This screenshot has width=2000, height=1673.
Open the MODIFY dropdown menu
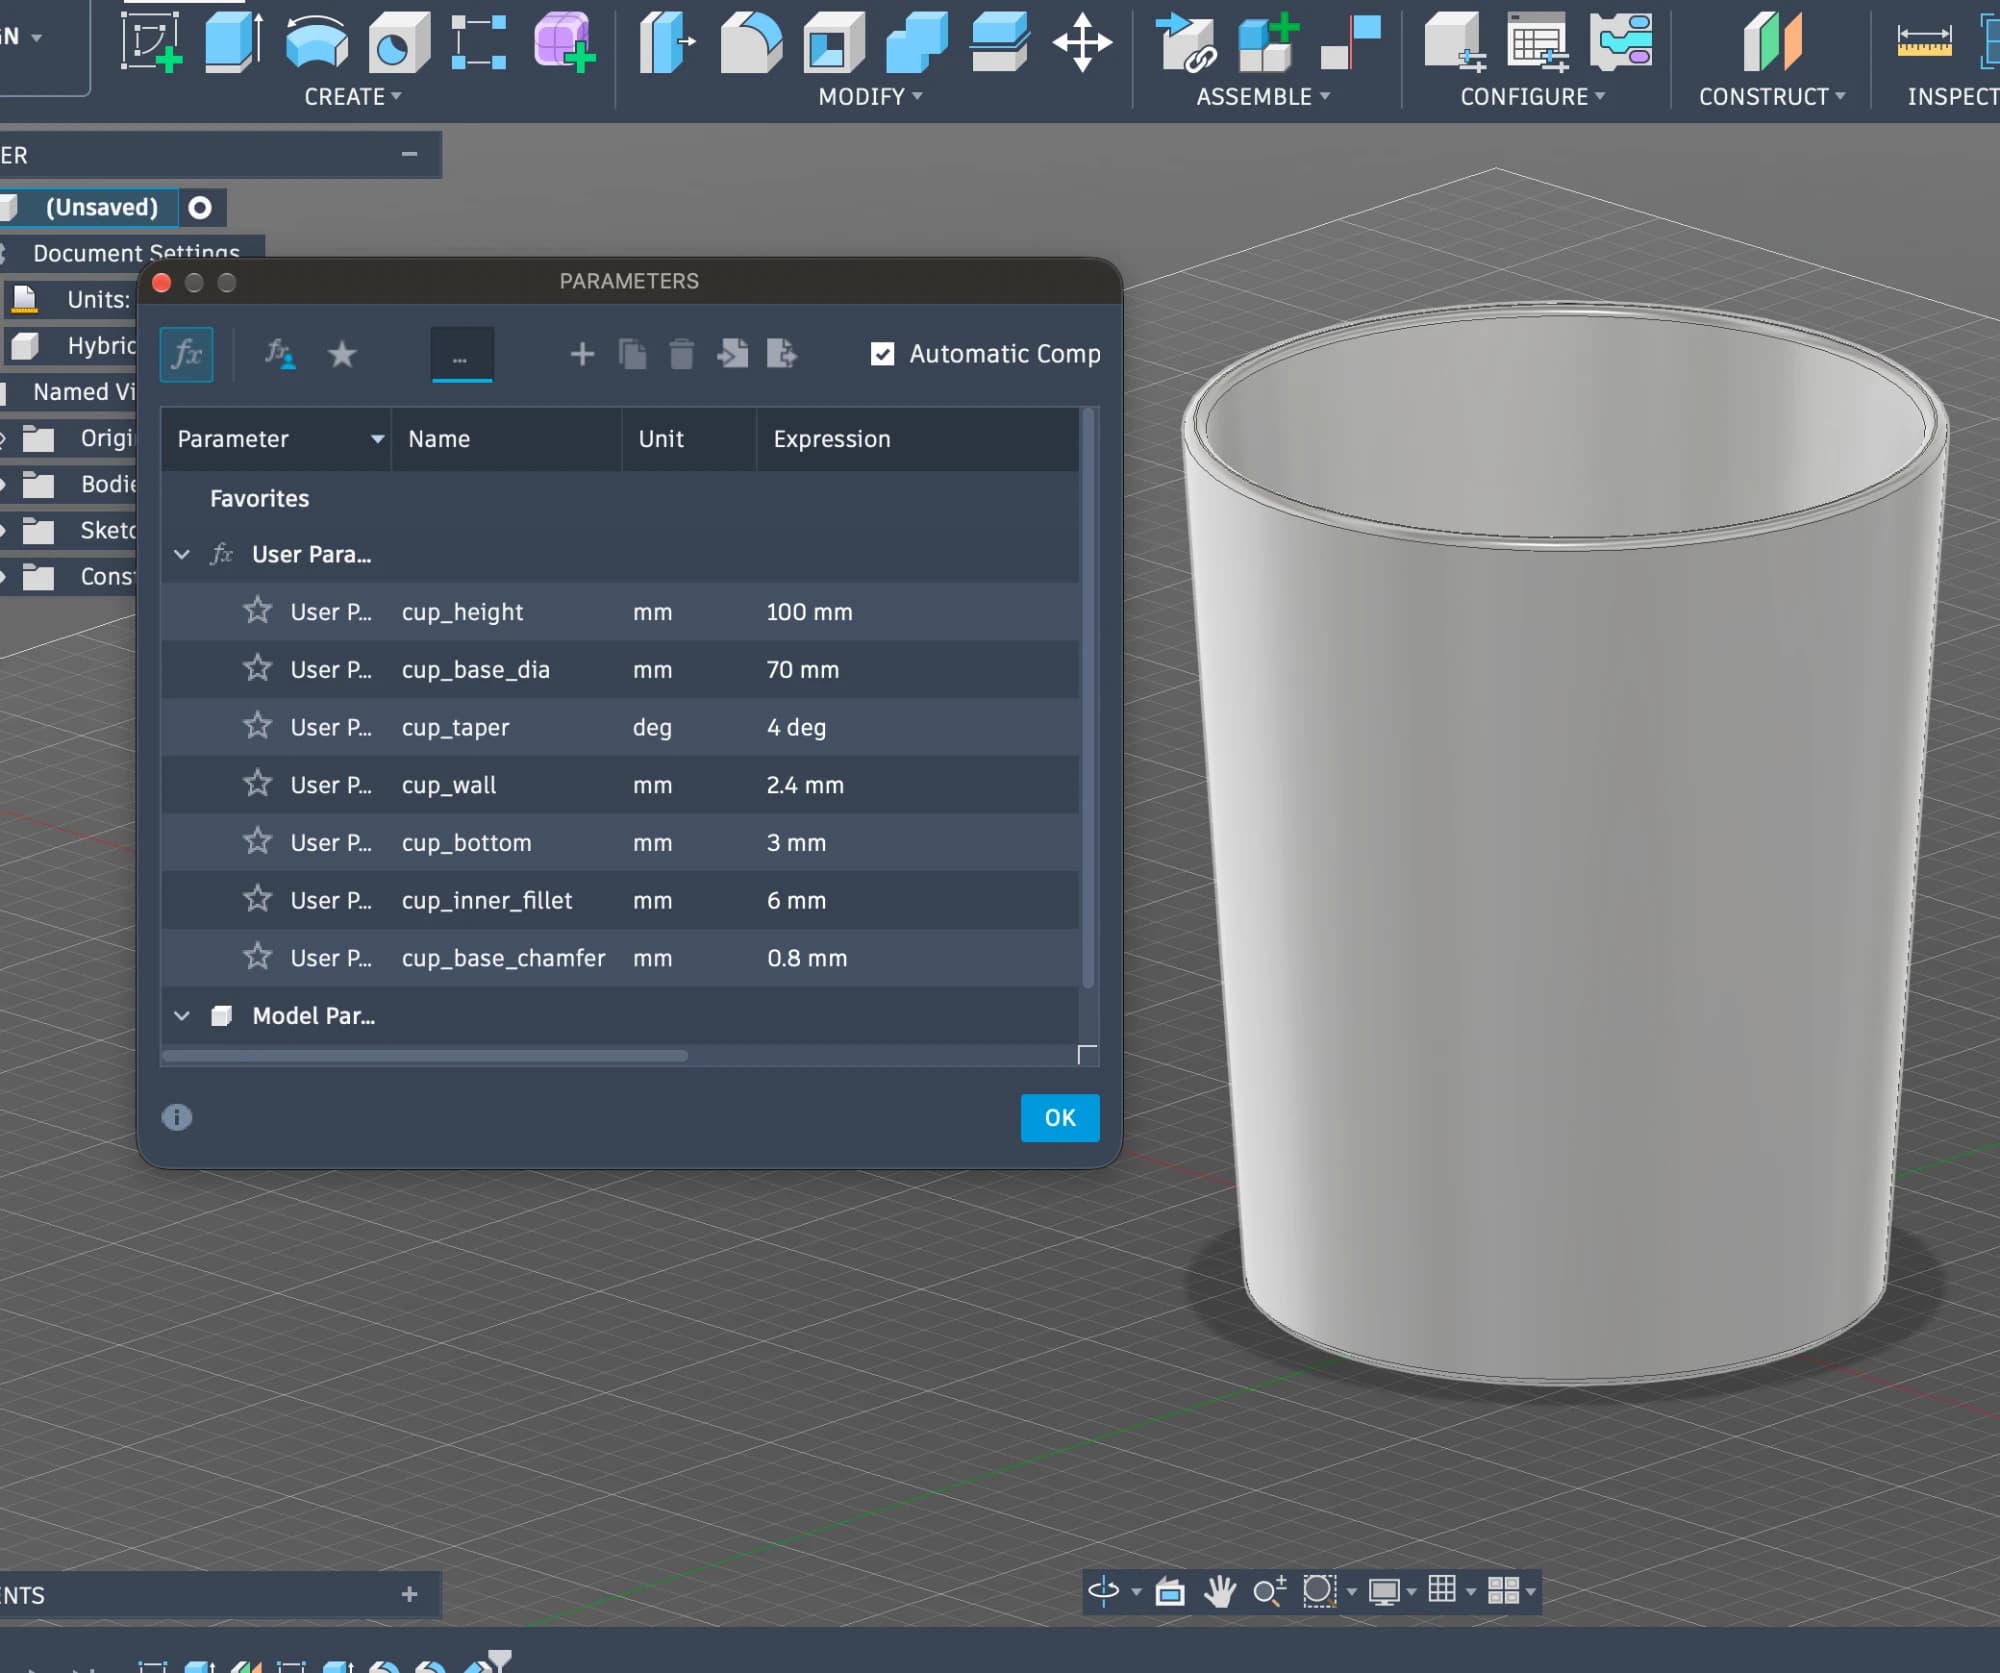870,97
